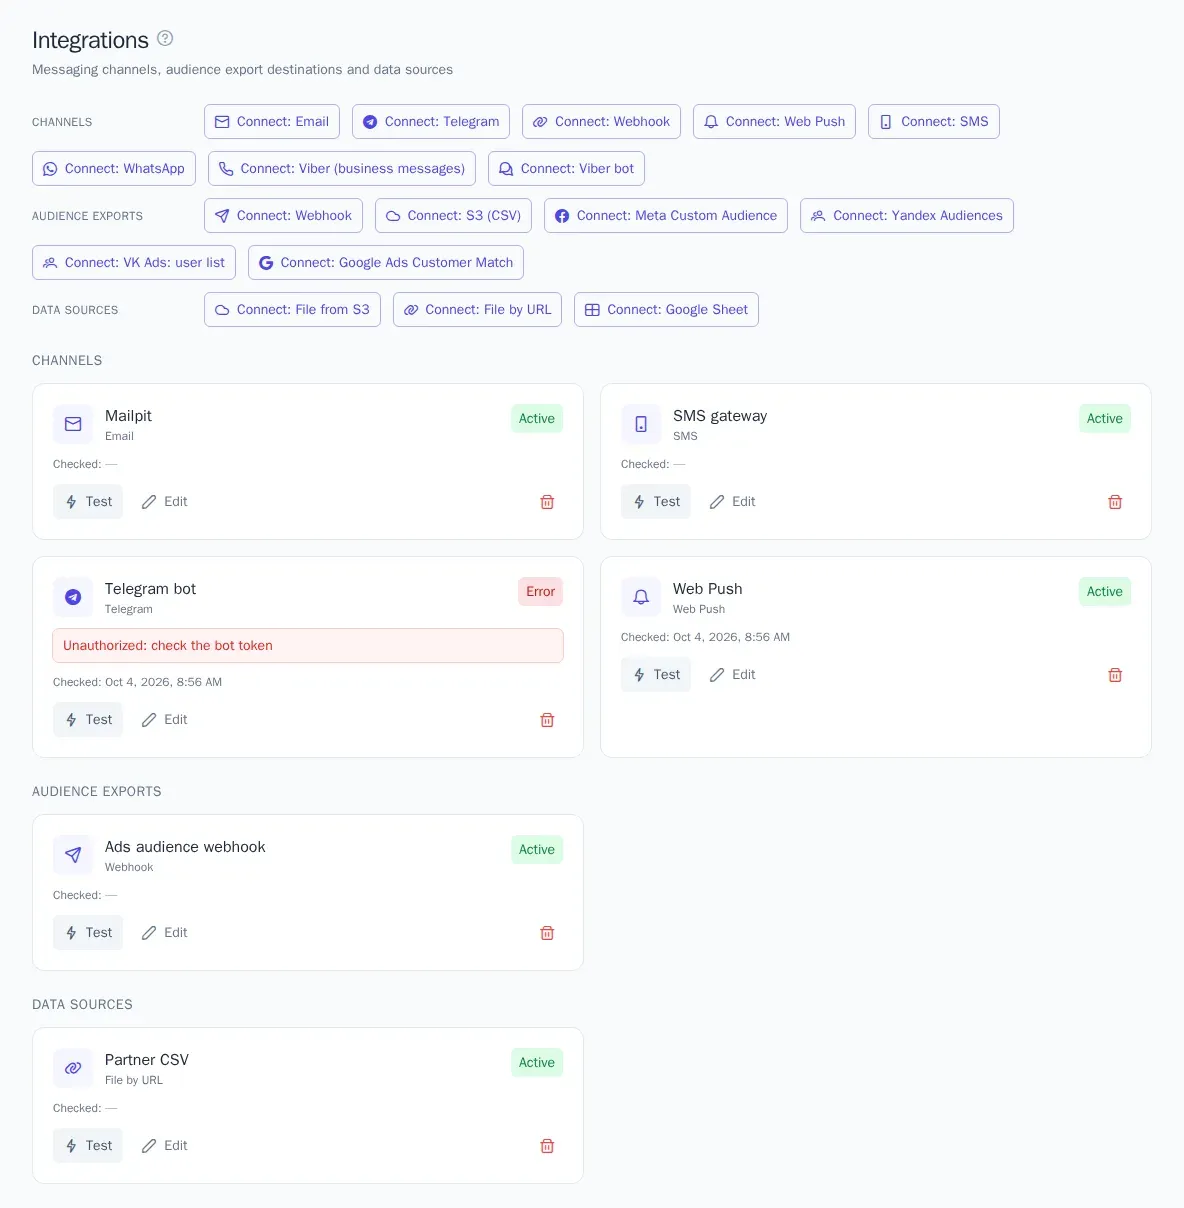Delete the Web Push integration
Screen dimensions: 1184x1208
1115,675
